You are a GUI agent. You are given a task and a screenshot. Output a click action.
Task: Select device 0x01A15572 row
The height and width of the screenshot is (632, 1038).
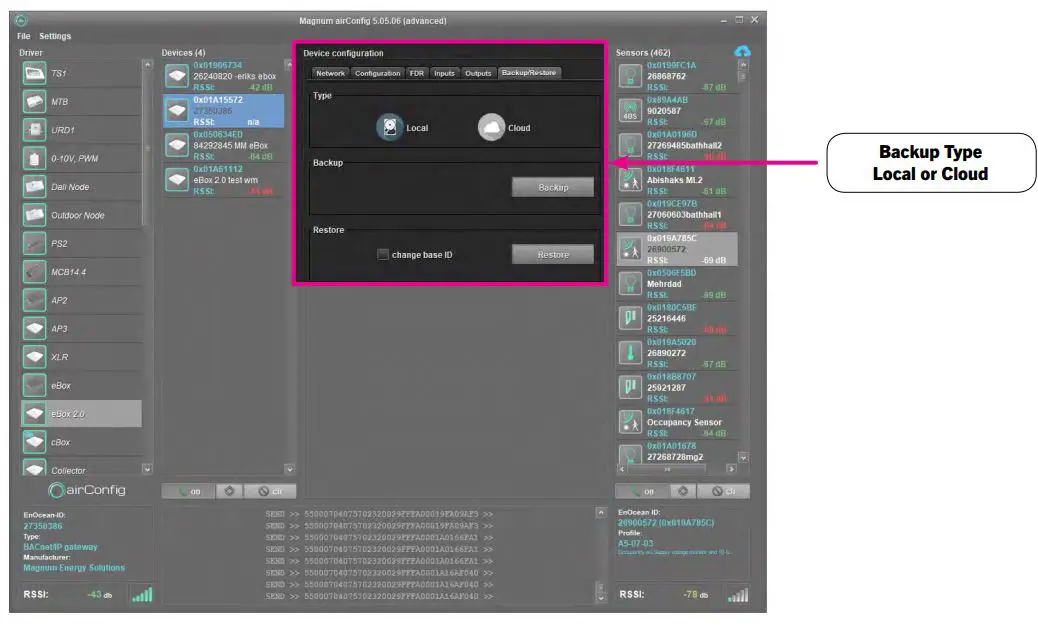click(224, 111)
